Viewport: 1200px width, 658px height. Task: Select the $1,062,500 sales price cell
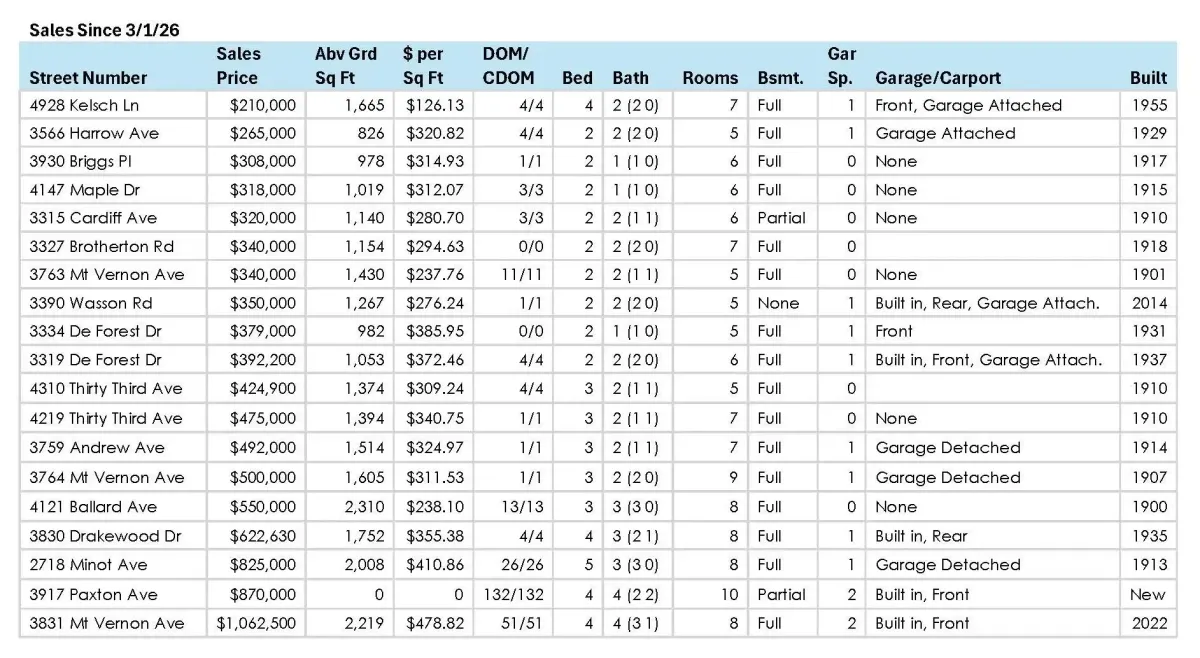click(x=256, y=623)
